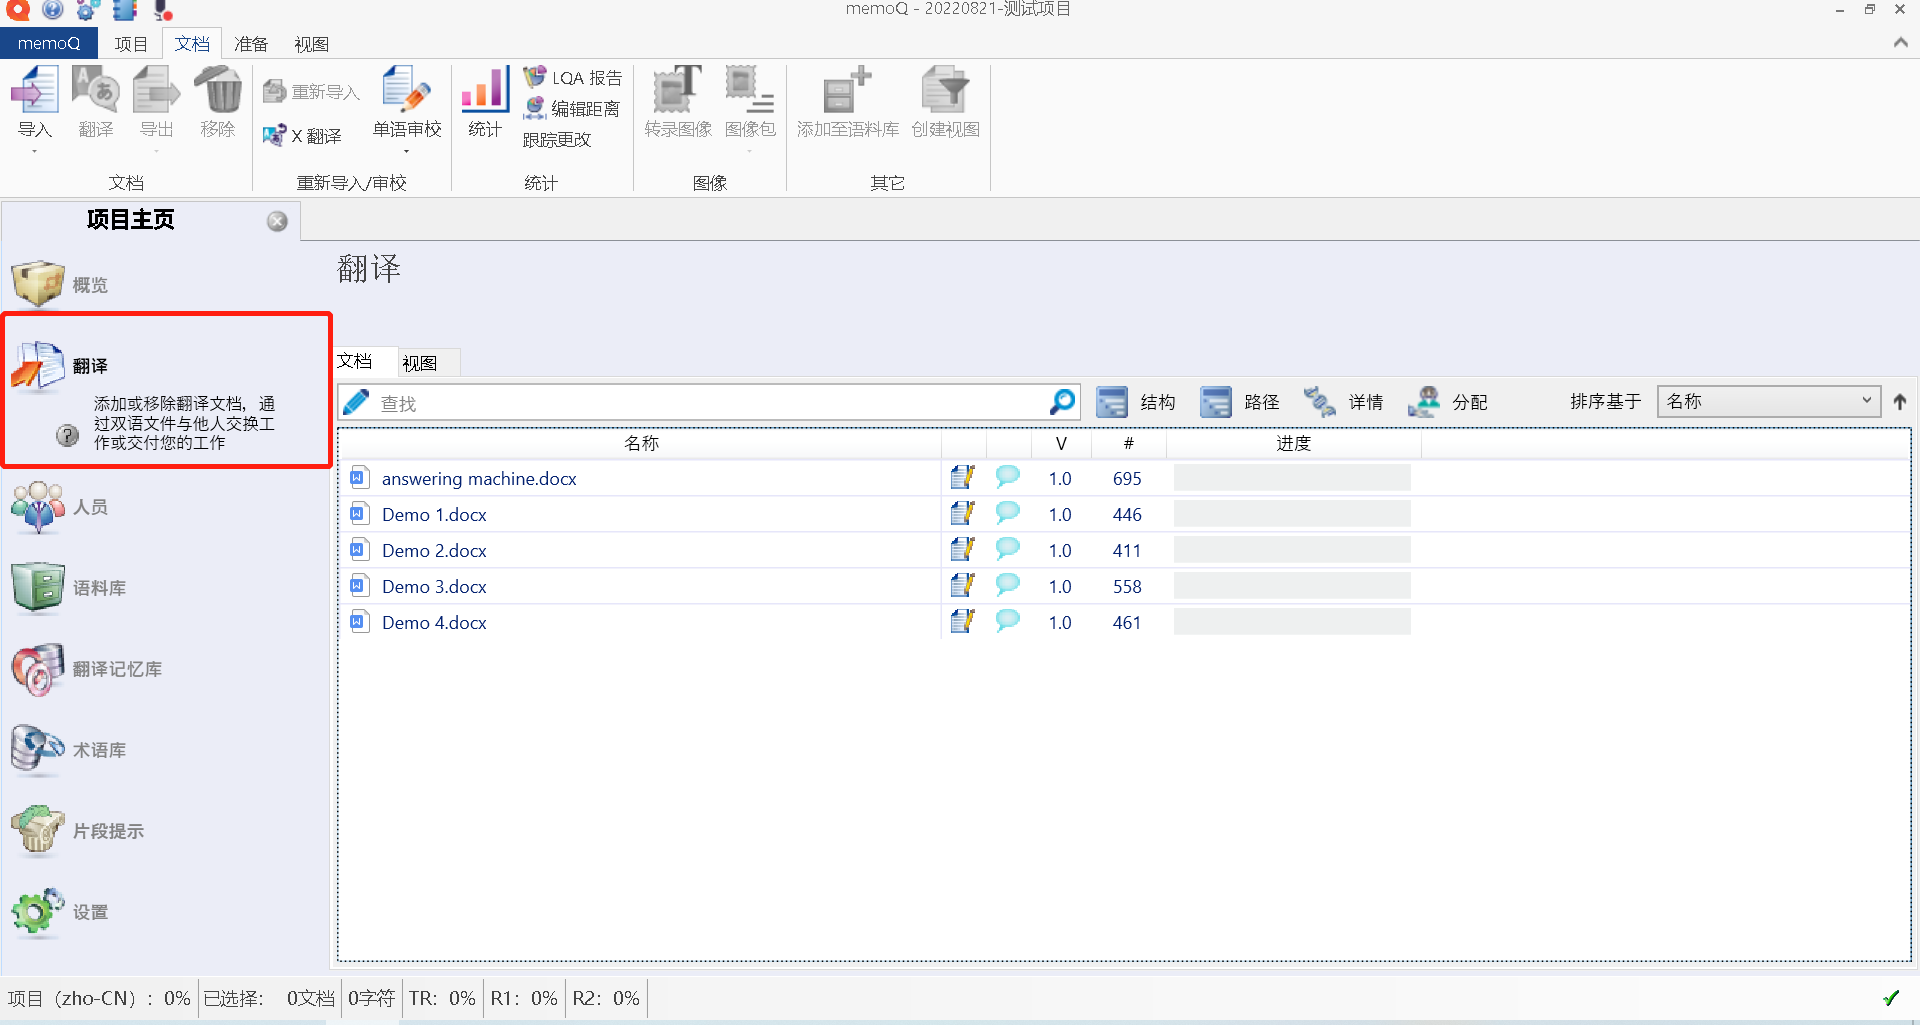Switch to the 项目 ribbon tab
The image size is (1920, 1025).
pos(131,44)
